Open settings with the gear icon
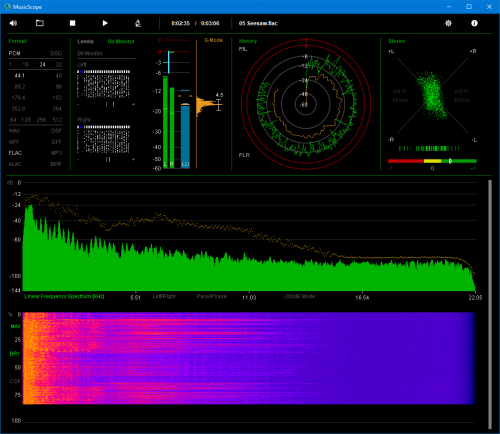This screenshot has width=500, height=434. [448, 23]
